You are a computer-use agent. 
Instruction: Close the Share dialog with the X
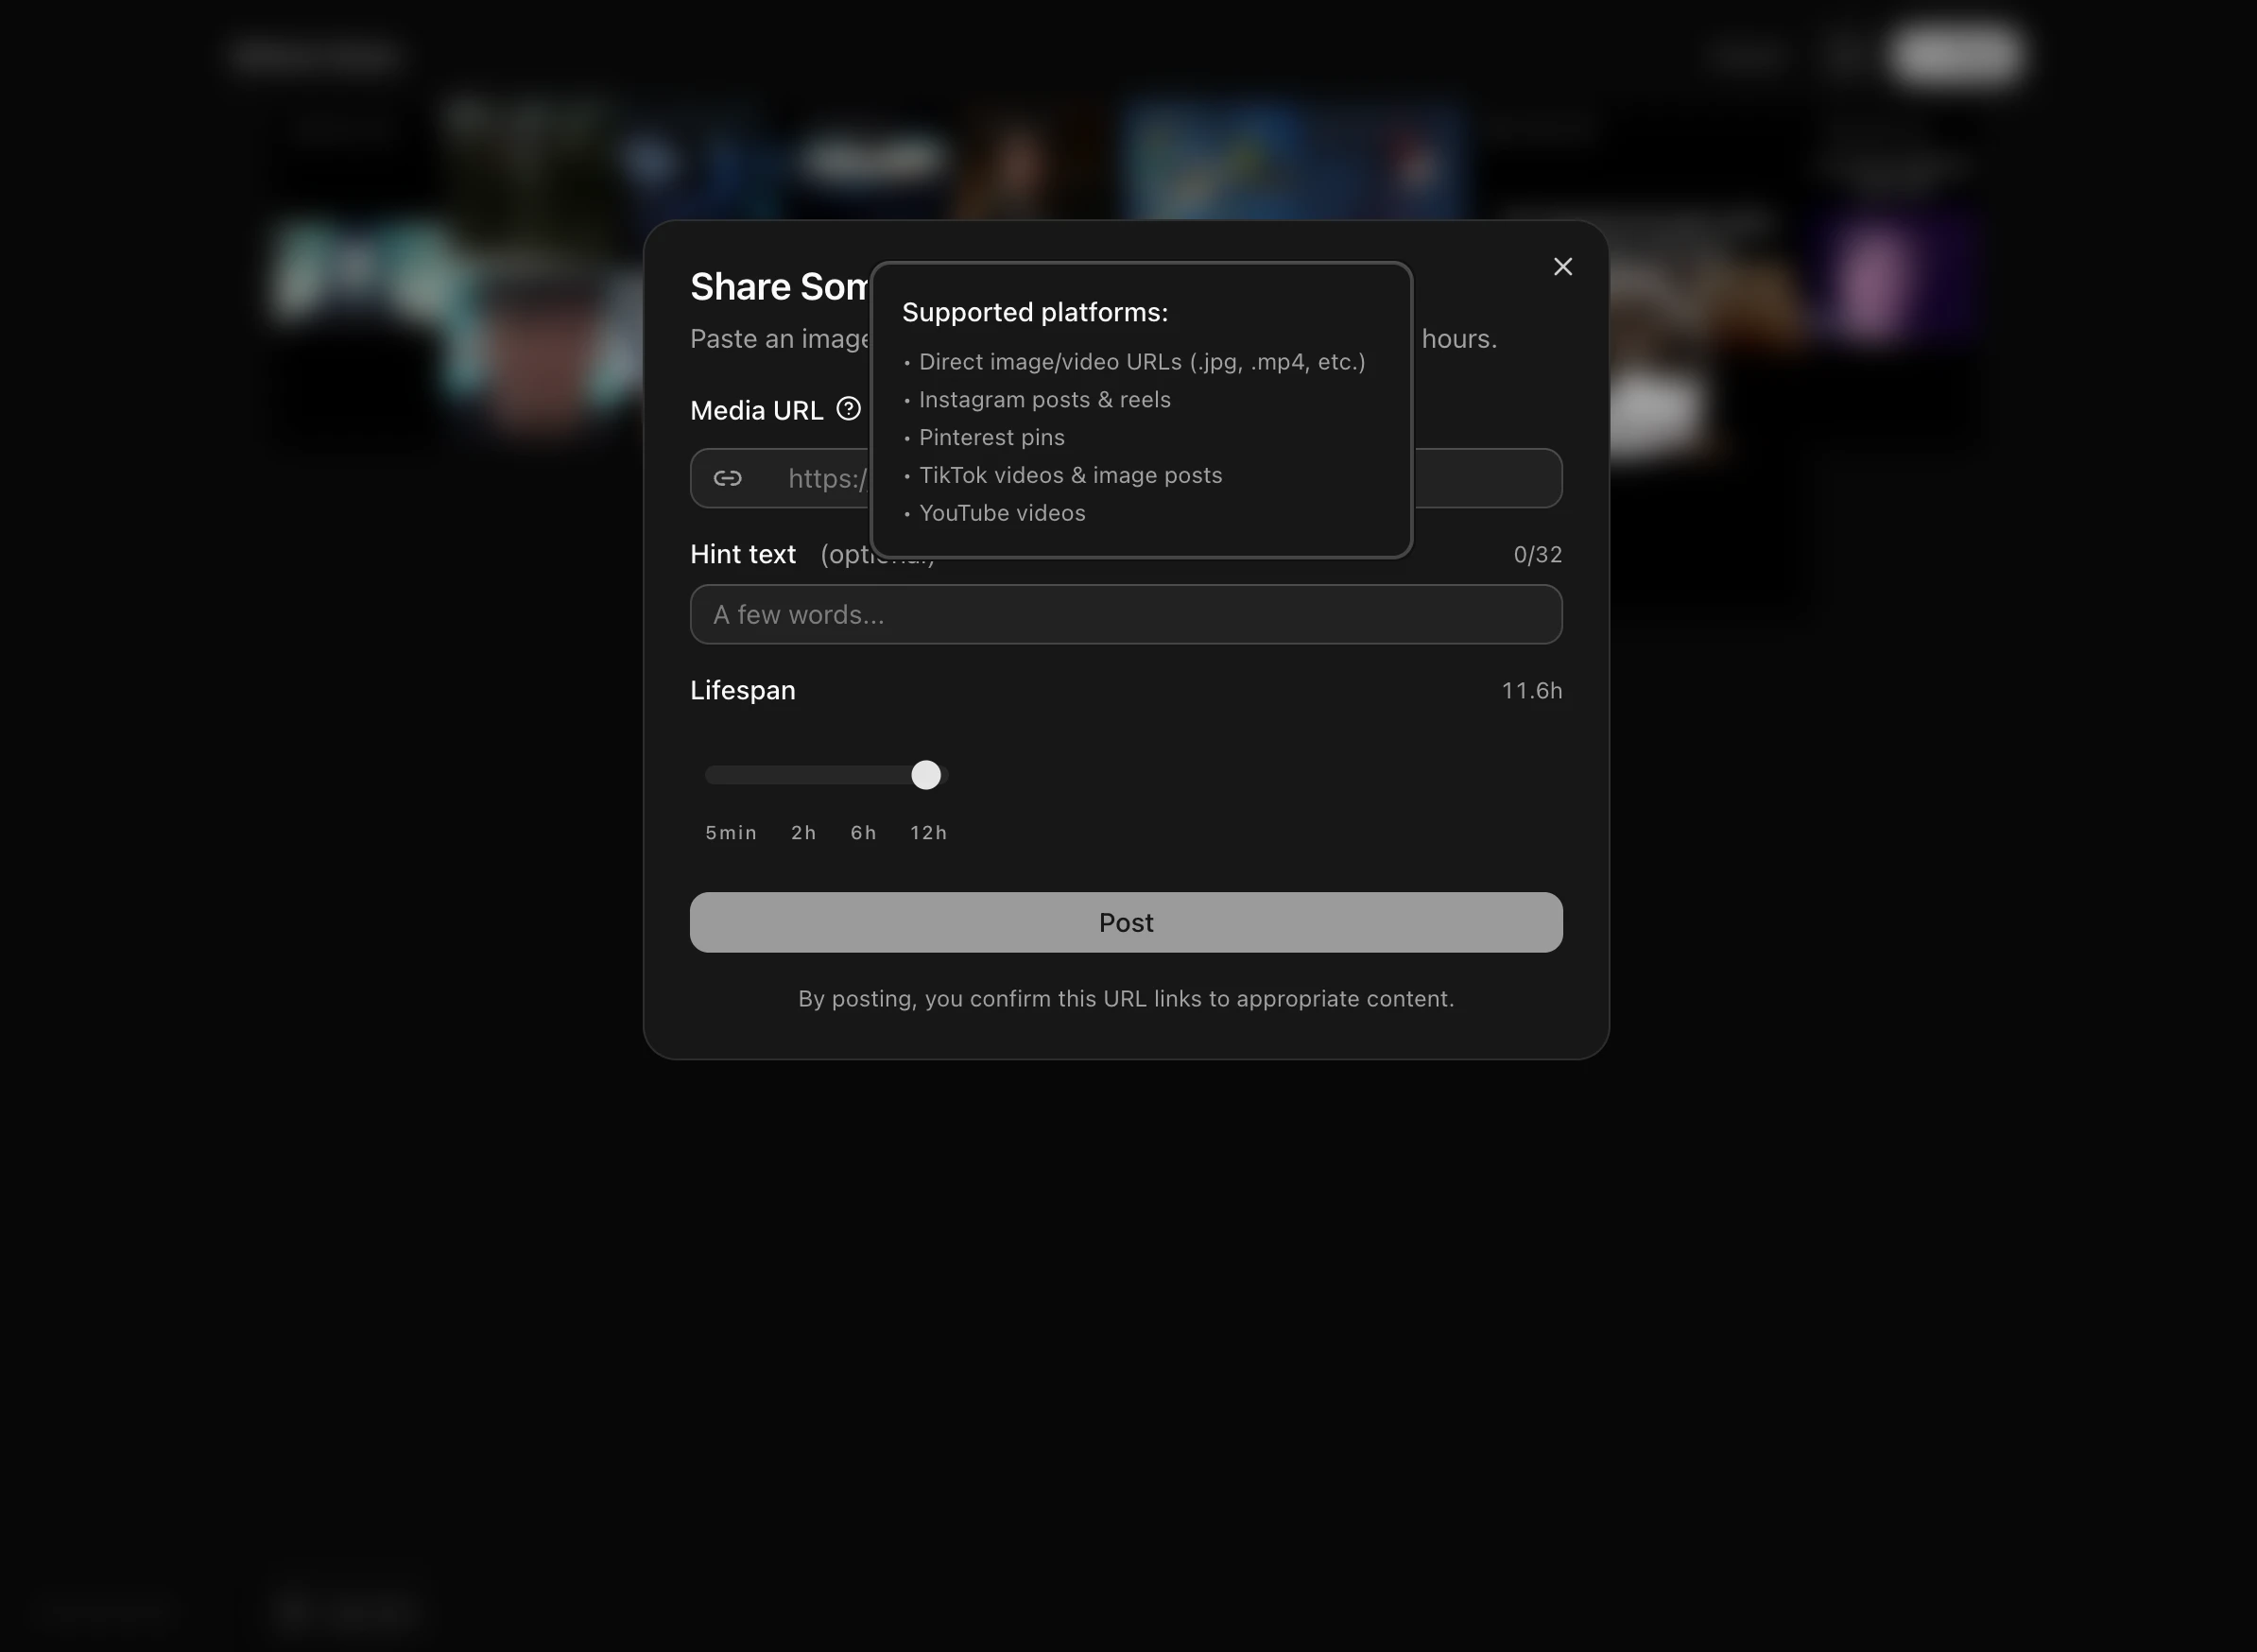click(1562, 267)
